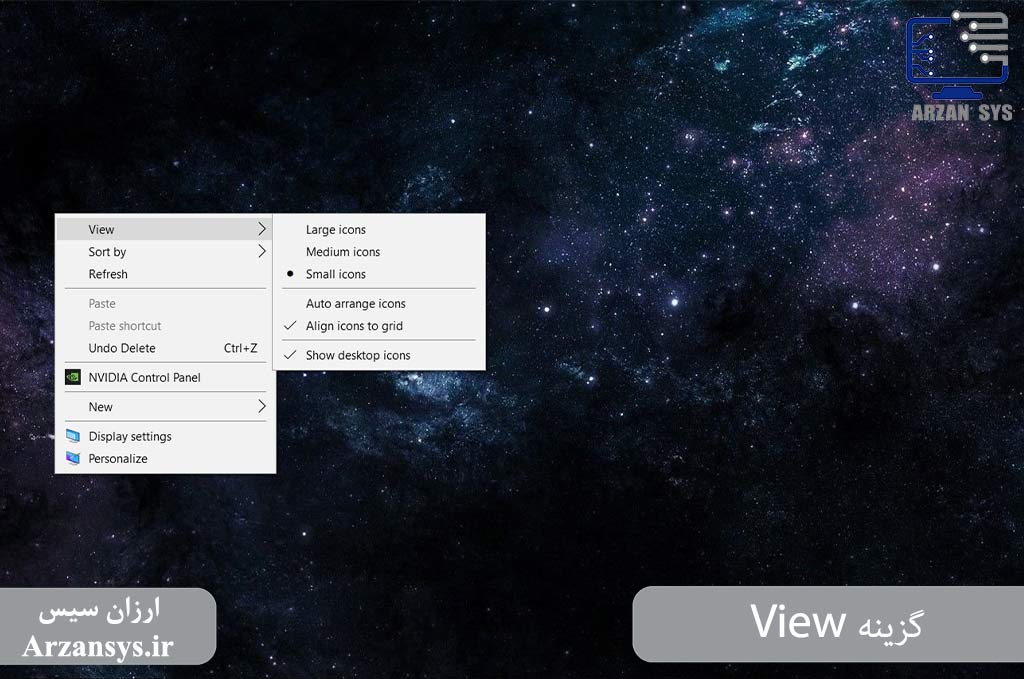1024x679 pixels.
Task: Click the Arzan Sys logo
Action: (960, 66)
